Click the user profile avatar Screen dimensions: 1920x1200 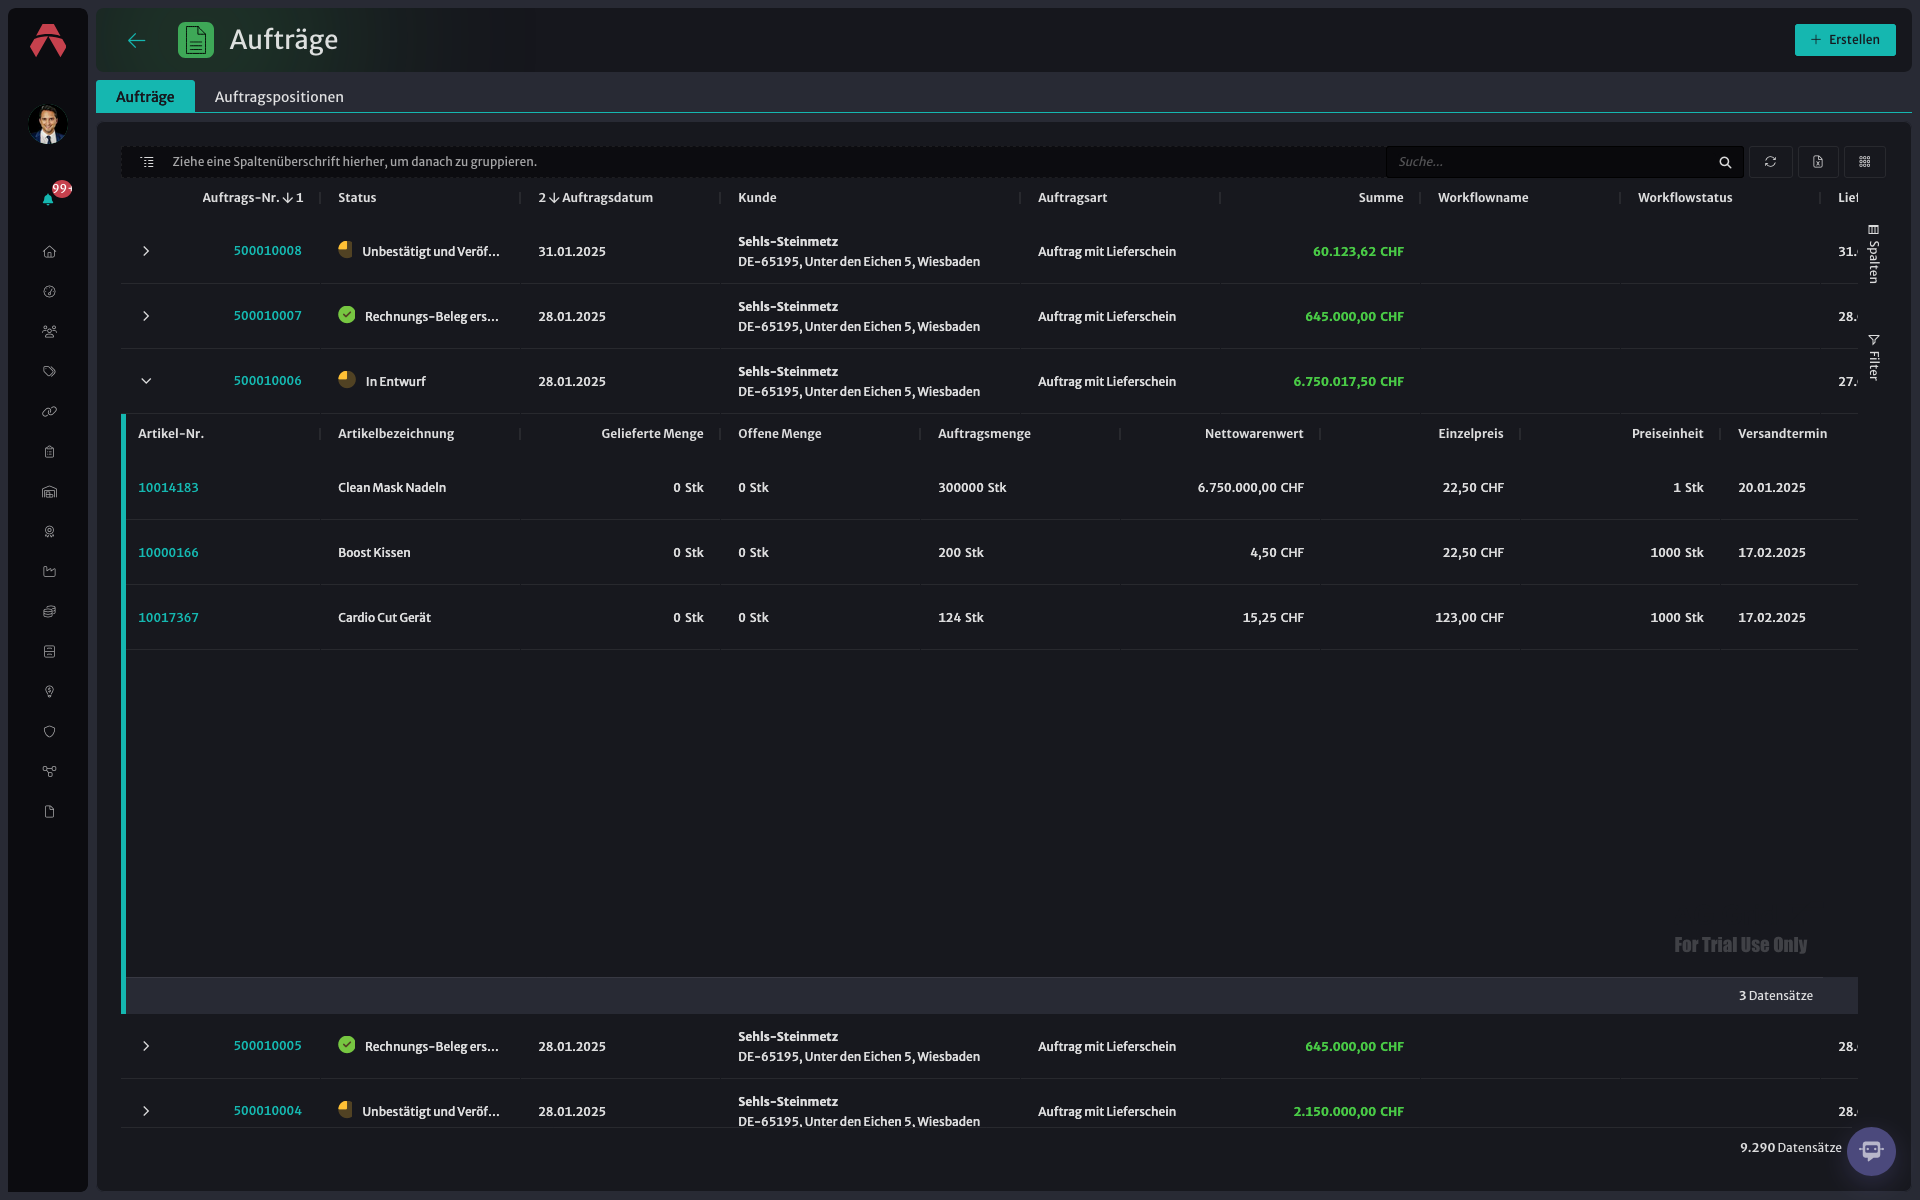click(47, 125)
